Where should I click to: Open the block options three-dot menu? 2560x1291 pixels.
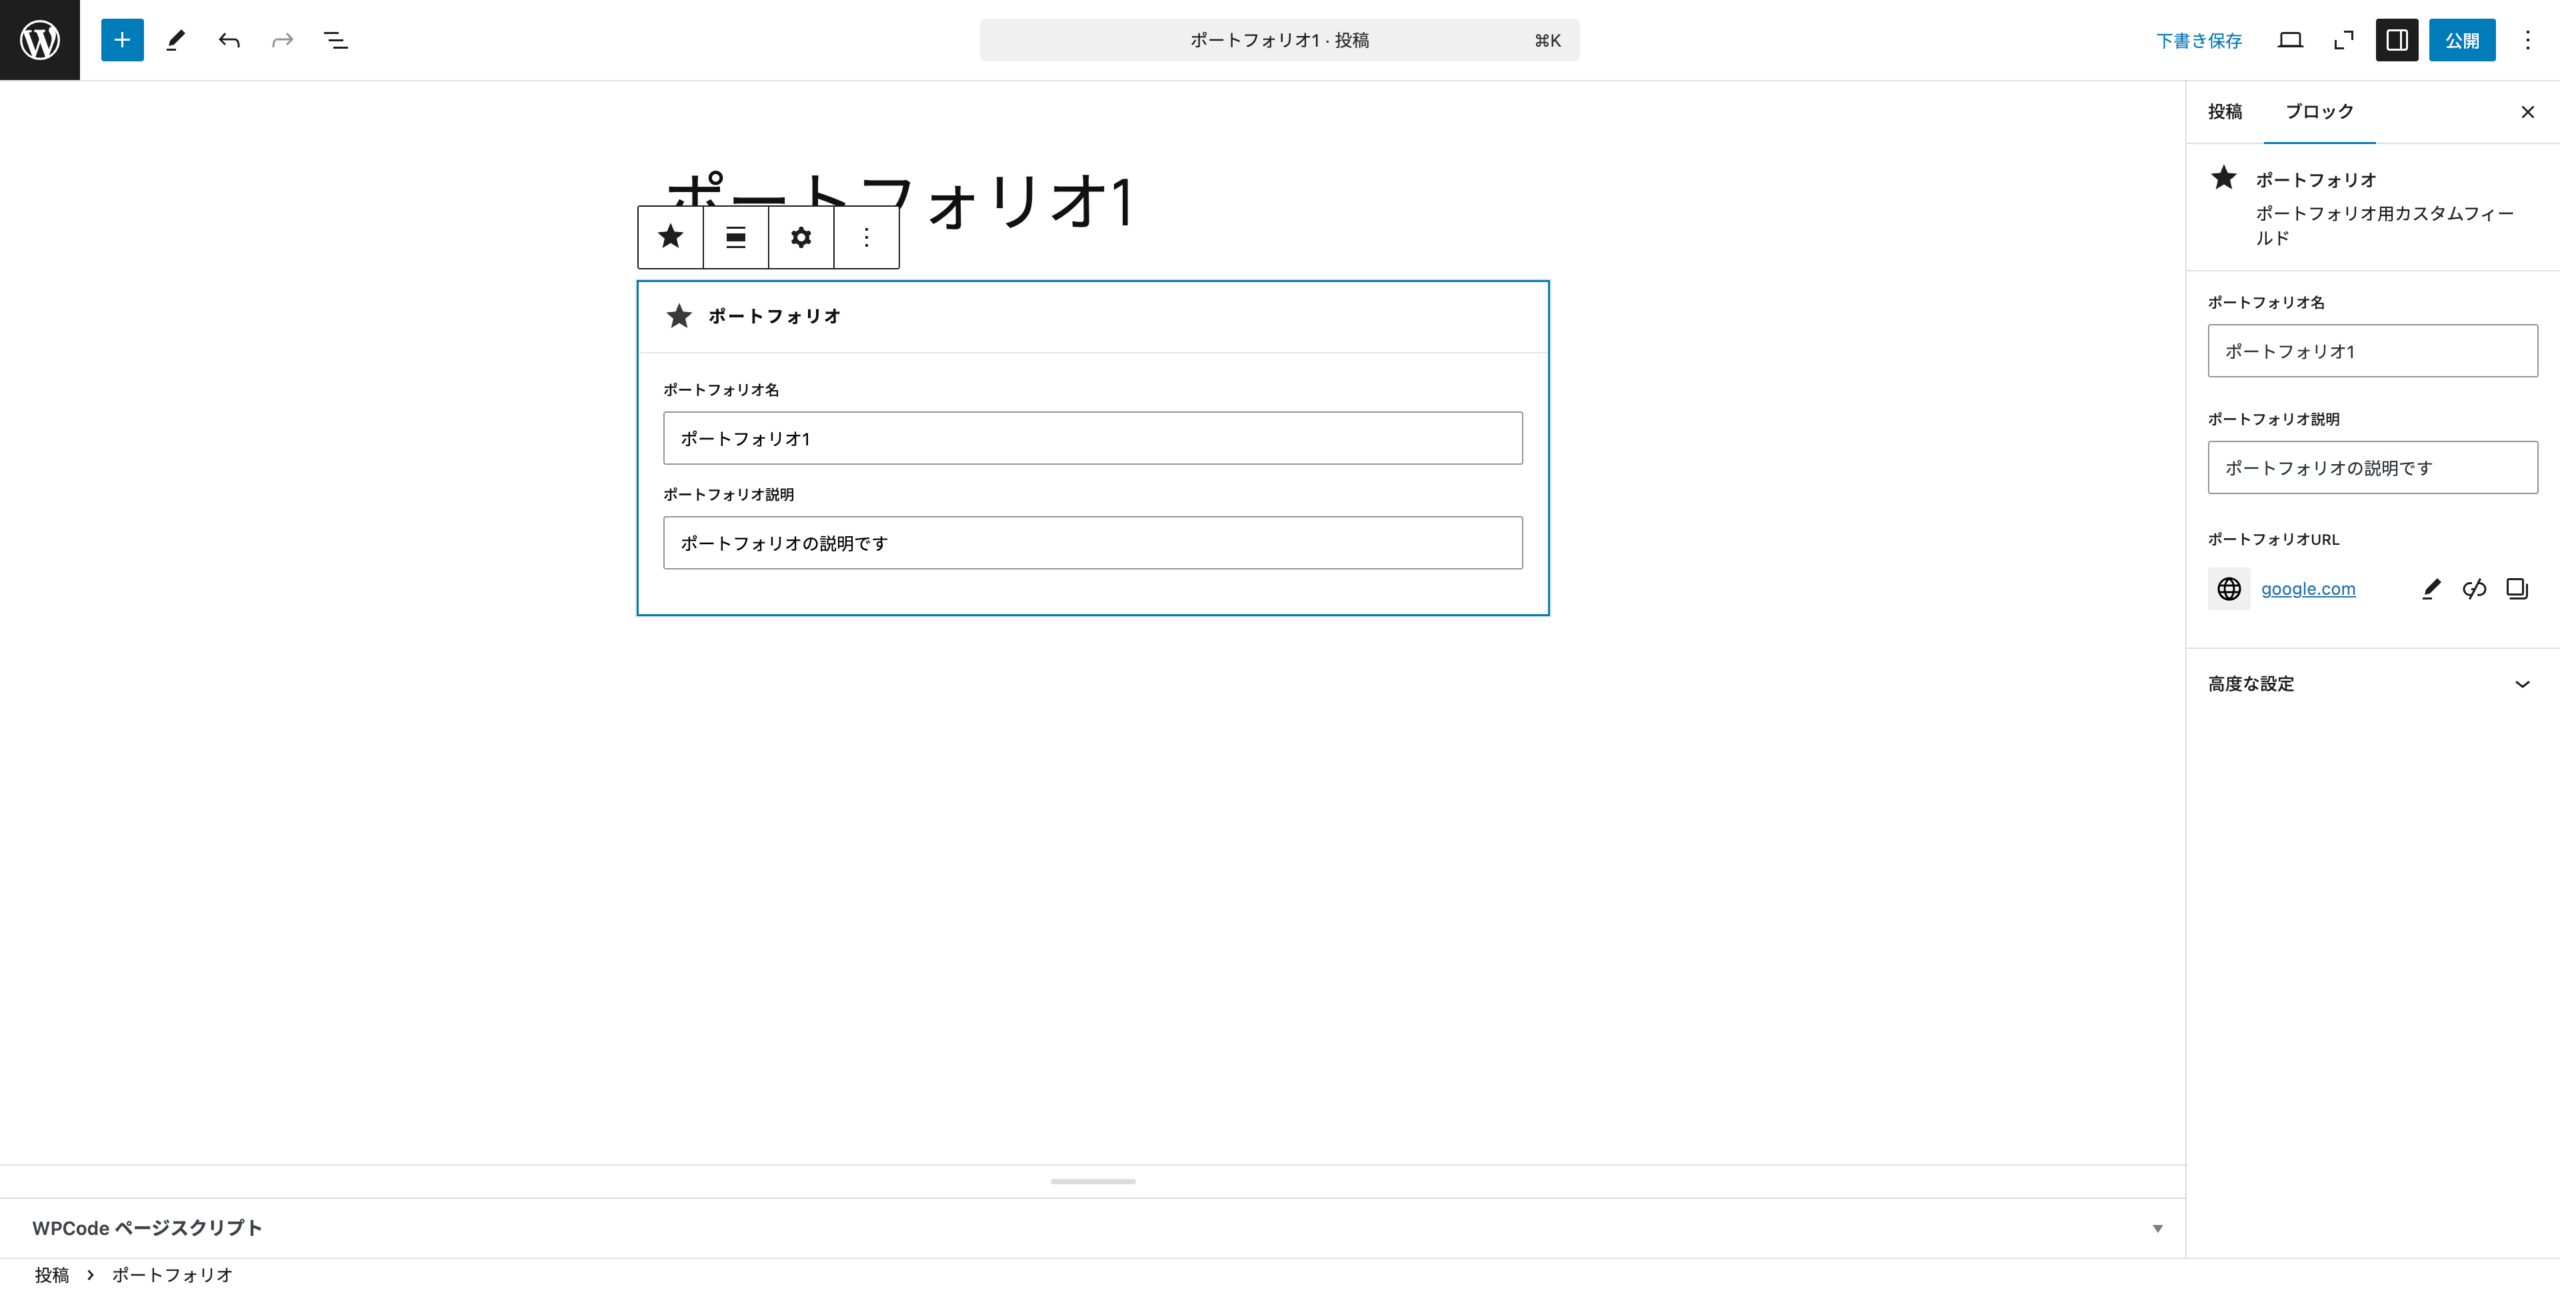865,238
